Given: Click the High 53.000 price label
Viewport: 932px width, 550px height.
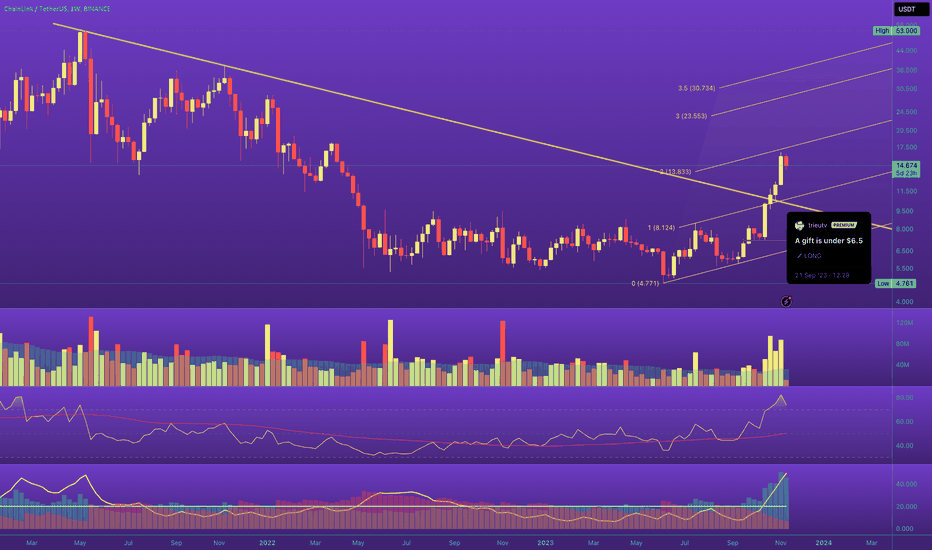Looking at the screenshot, I should click(x=896, y=31).
